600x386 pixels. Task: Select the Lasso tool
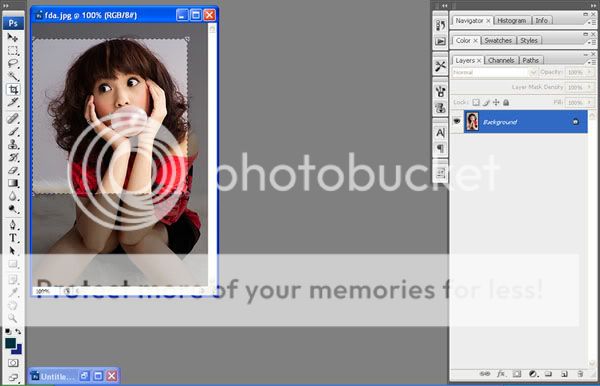pos(13,63)
